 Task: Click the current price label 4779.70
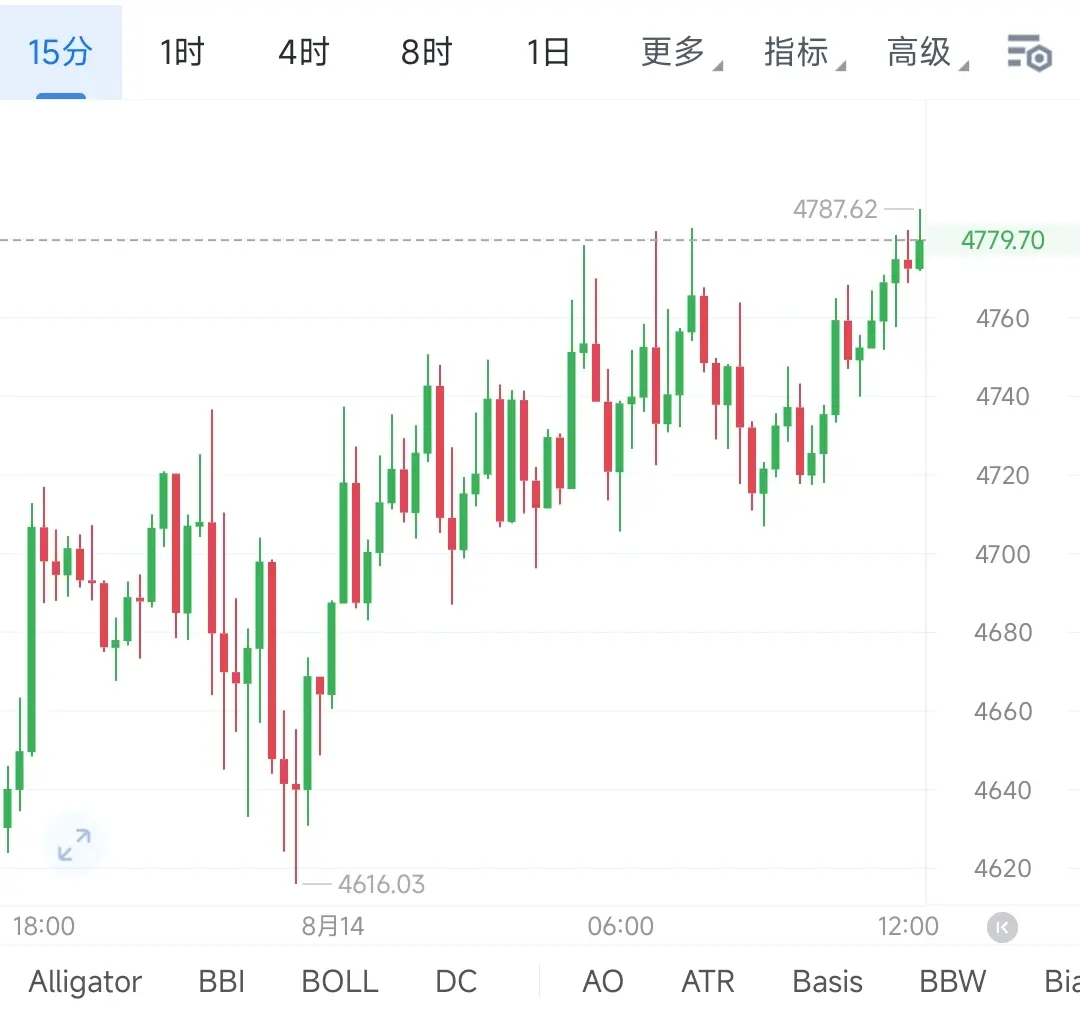(1003, 240)
